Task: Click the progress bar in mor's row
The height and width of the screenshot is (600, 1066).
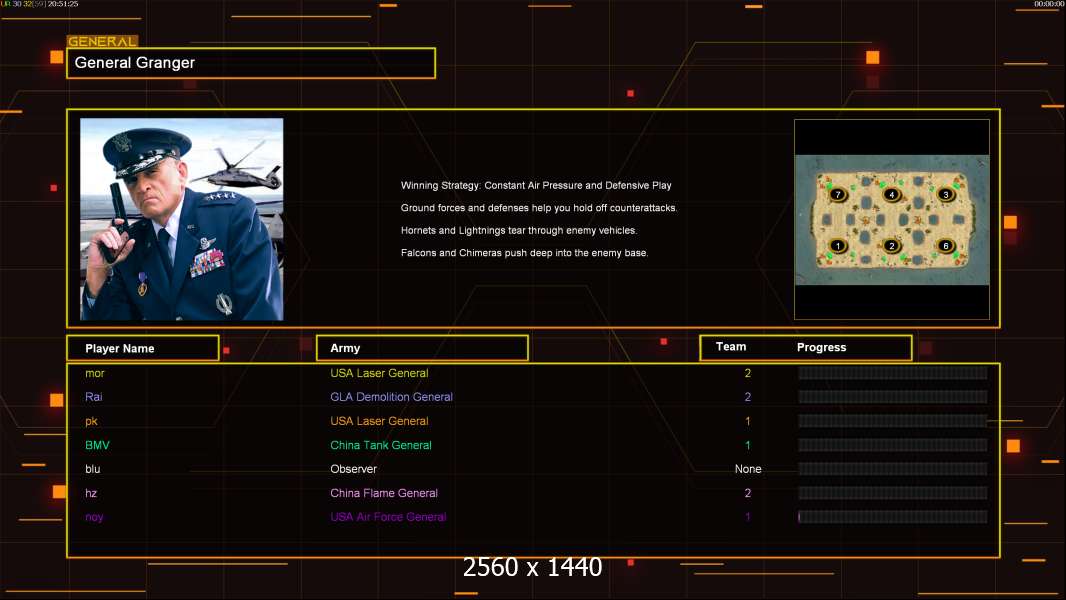Action: (x=892, y=373)
